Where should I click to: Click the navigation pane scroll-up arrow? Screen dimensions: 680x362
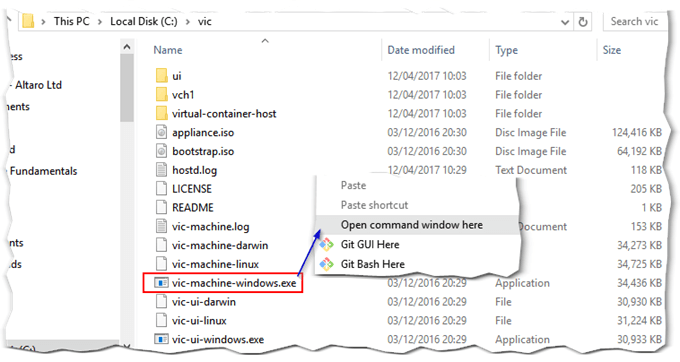[x=127, y=47]
